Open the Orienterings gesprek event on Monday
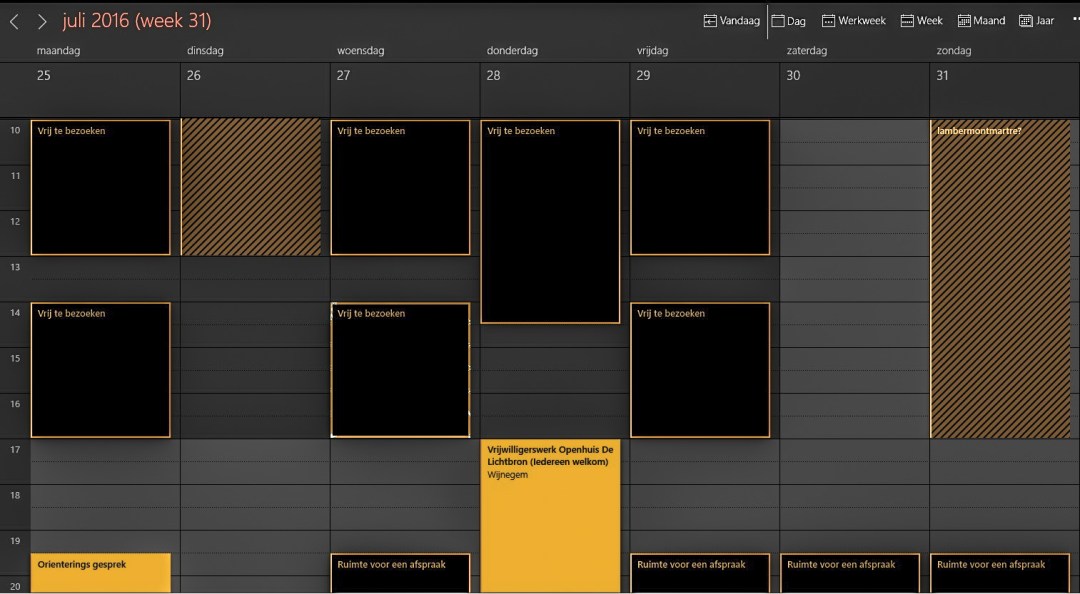Viewport: 1080px width, 594px height. click(100, 572)
